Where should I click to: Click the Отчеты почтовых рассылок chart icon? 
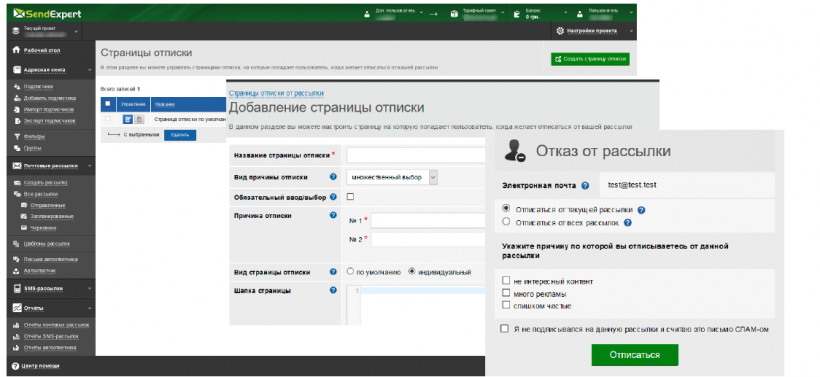click(17, 325)
